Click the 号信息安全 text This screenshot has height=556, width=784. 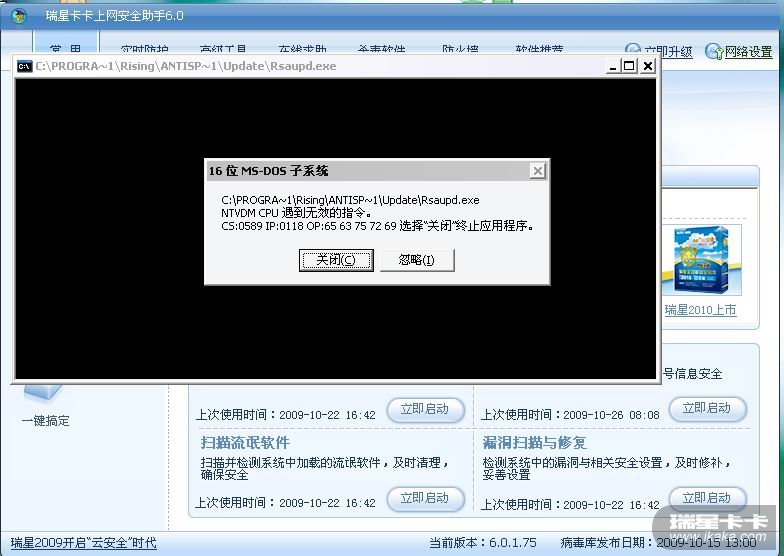693,374
